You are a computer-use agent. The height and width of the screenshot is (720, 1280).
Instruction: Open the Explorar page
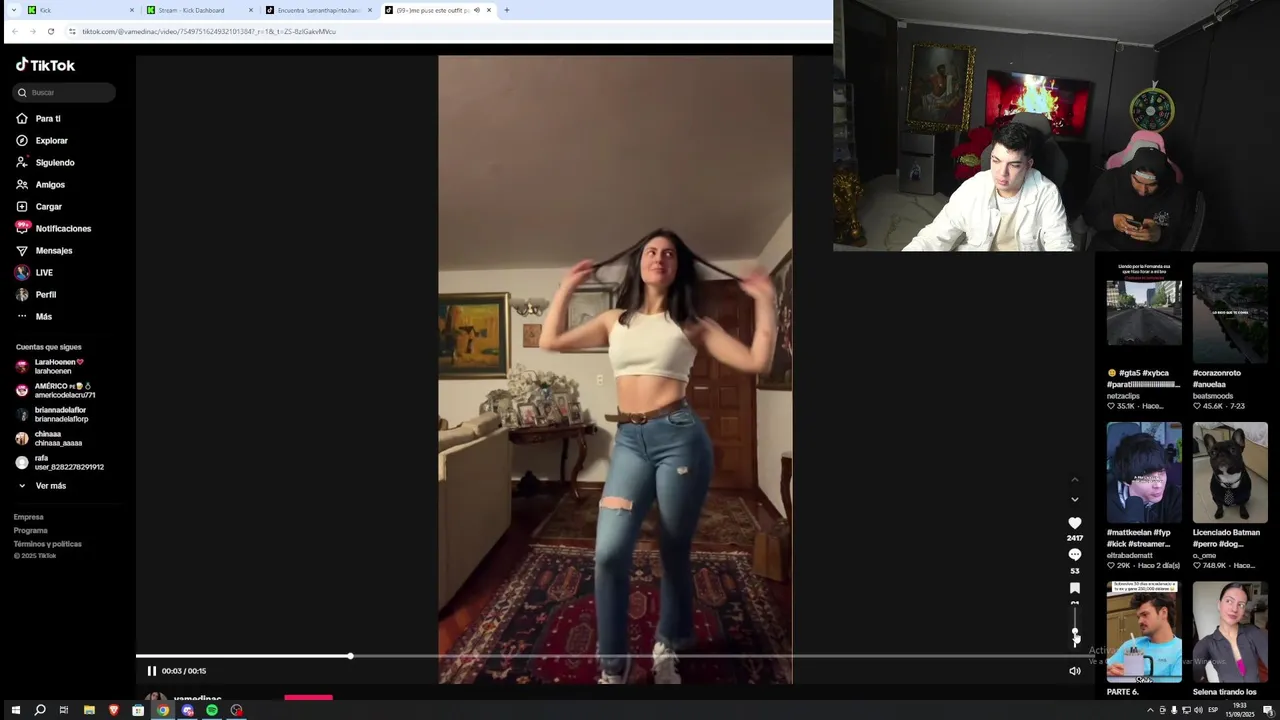[x=51, y=141]
